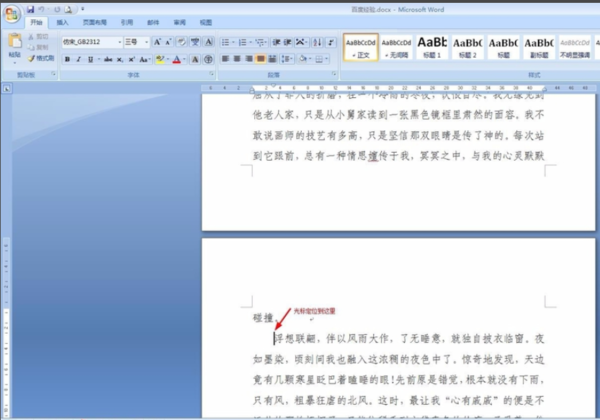
Task: Switch to the 视图 (View) tab
Action: [x=205, y=23]
